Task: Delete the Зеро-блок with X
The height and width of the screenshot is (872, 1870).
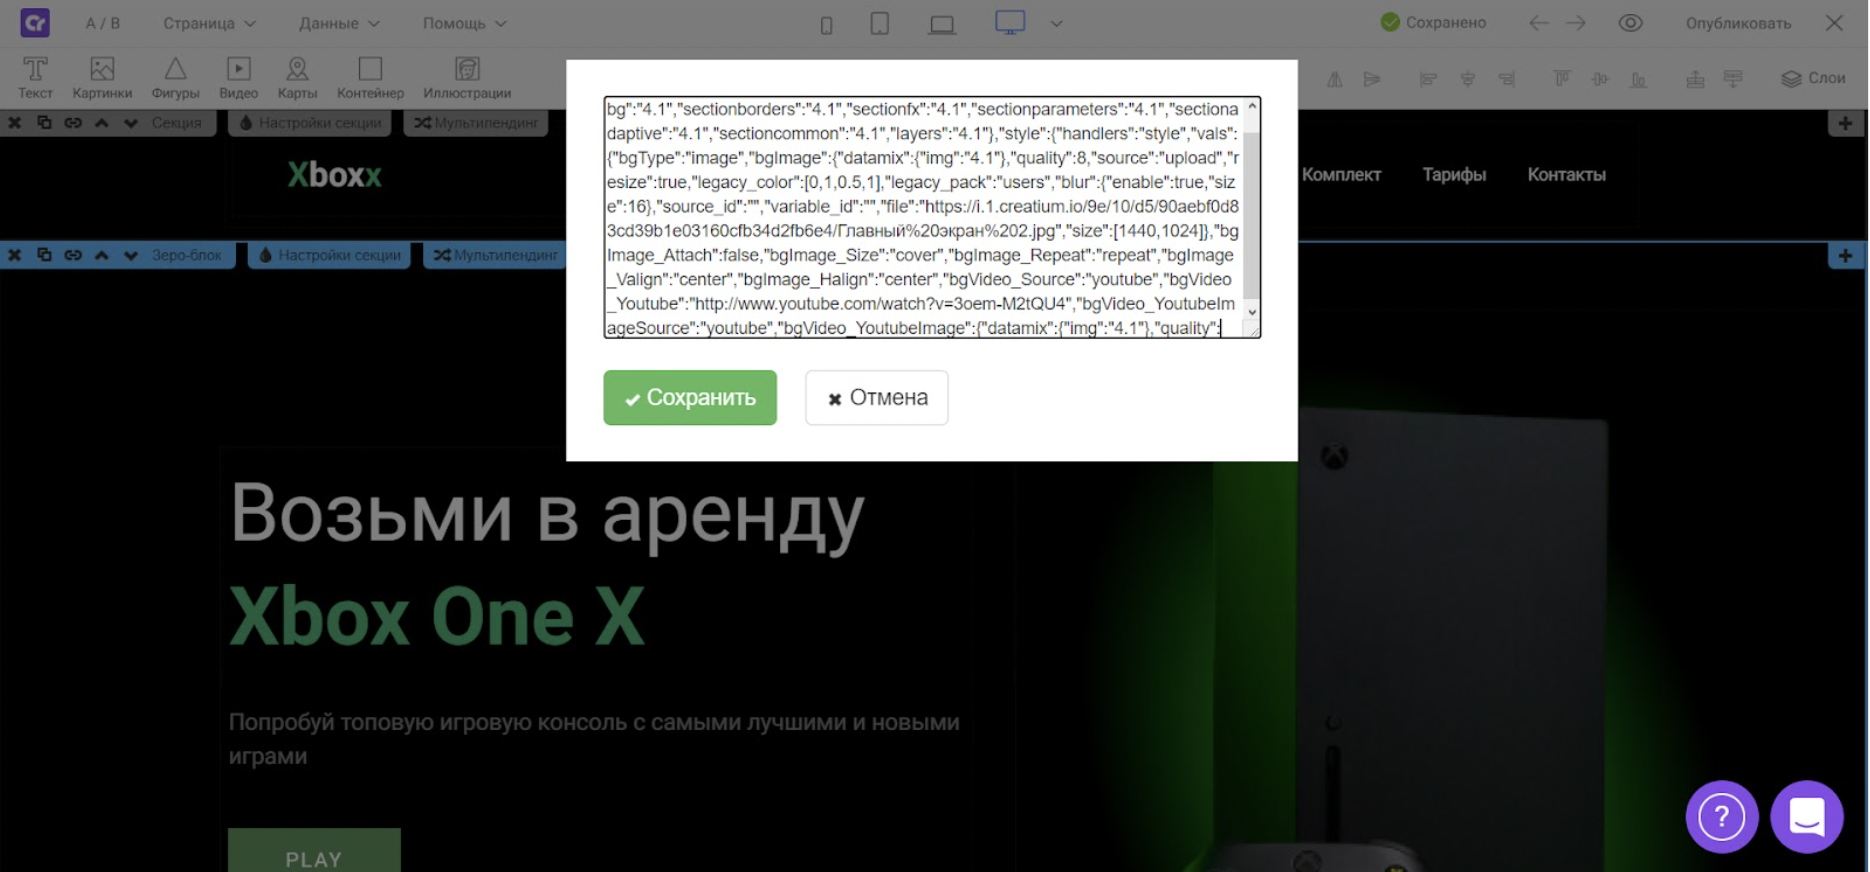Action: (15, 255)
